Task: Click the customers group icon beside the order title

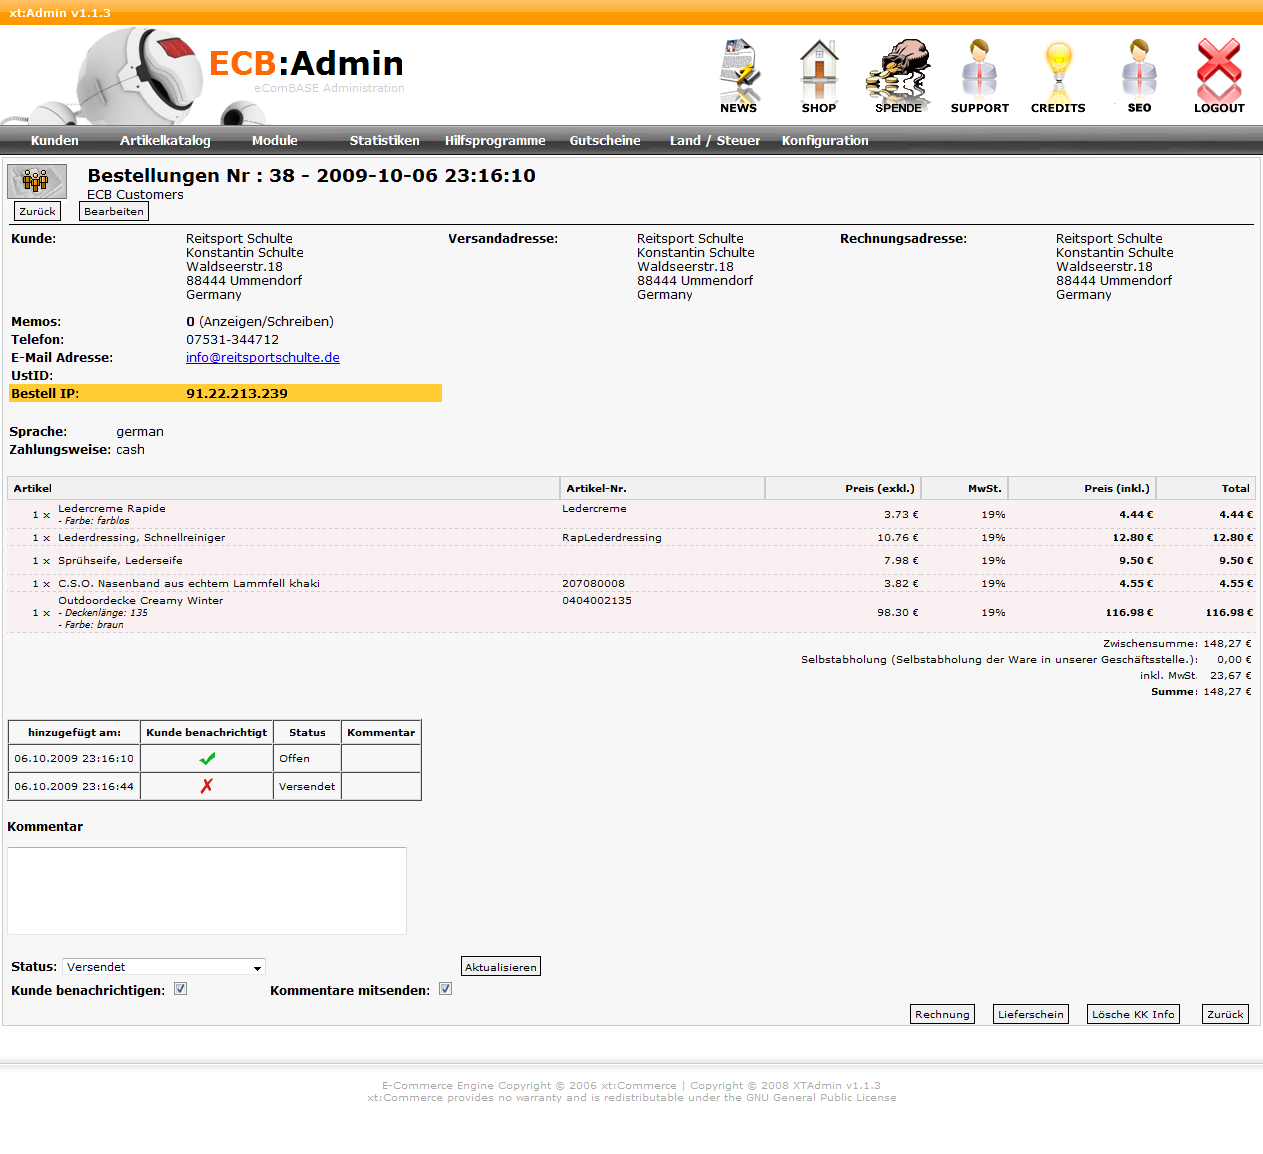Action: (37, 181)
